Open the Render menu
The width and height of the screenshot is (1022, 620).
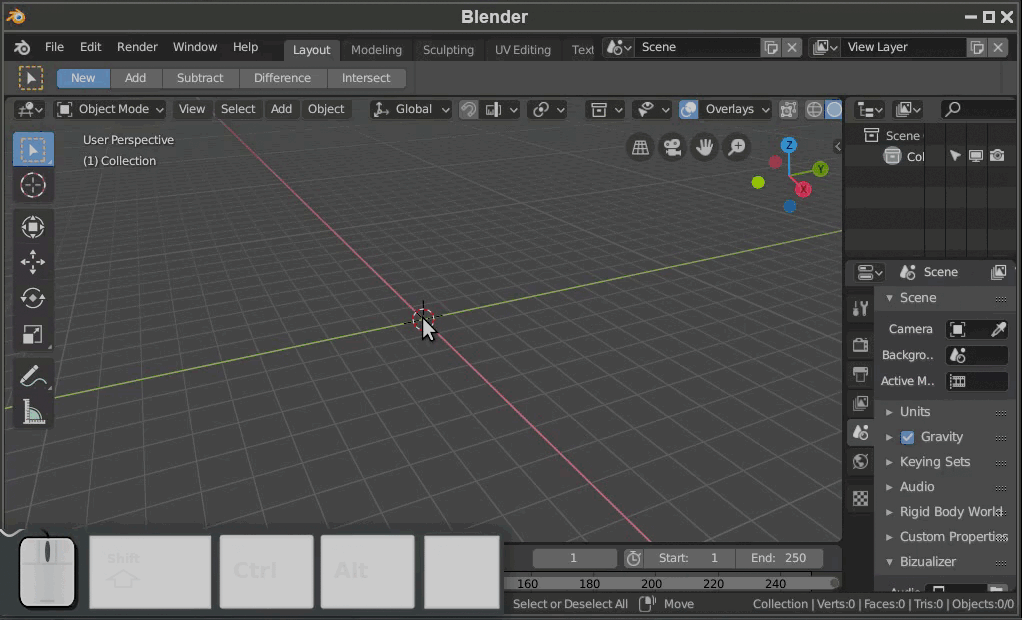(x=137, y=47)
